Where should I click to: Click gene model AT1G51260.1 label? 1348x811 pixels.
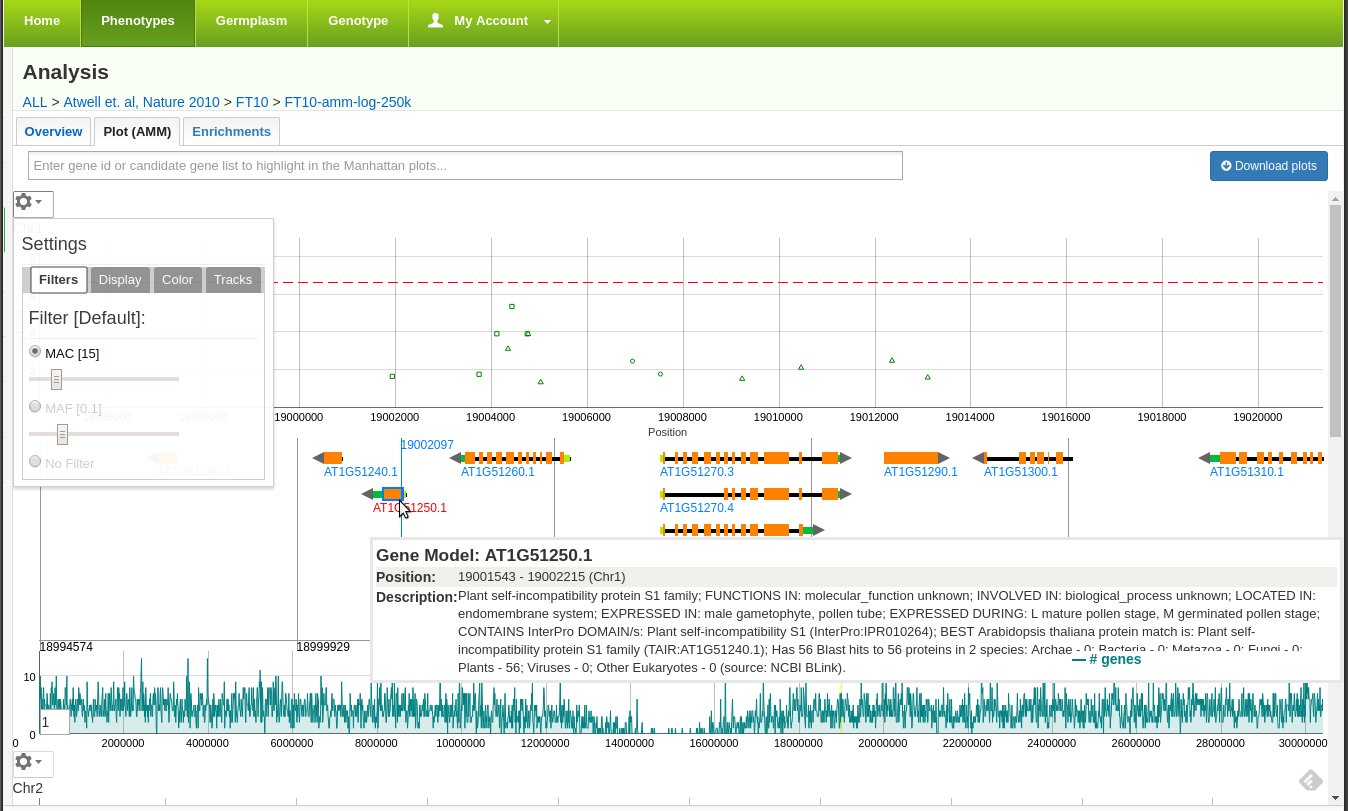click(498, 472)
